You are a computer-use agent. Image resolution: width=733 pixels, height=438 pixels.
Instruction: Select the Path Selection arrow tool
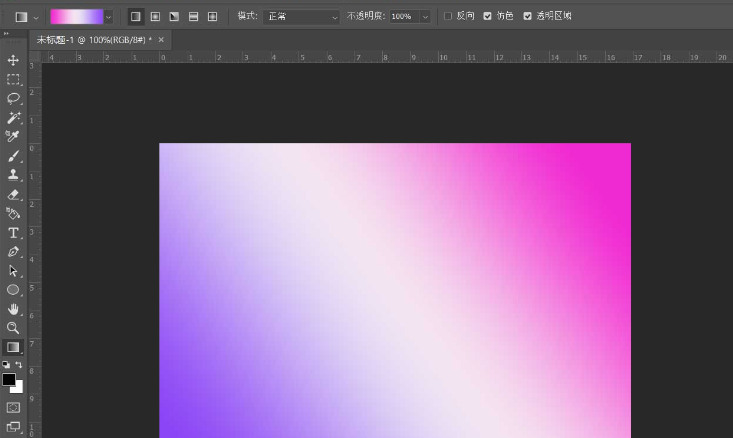[13, 271]
